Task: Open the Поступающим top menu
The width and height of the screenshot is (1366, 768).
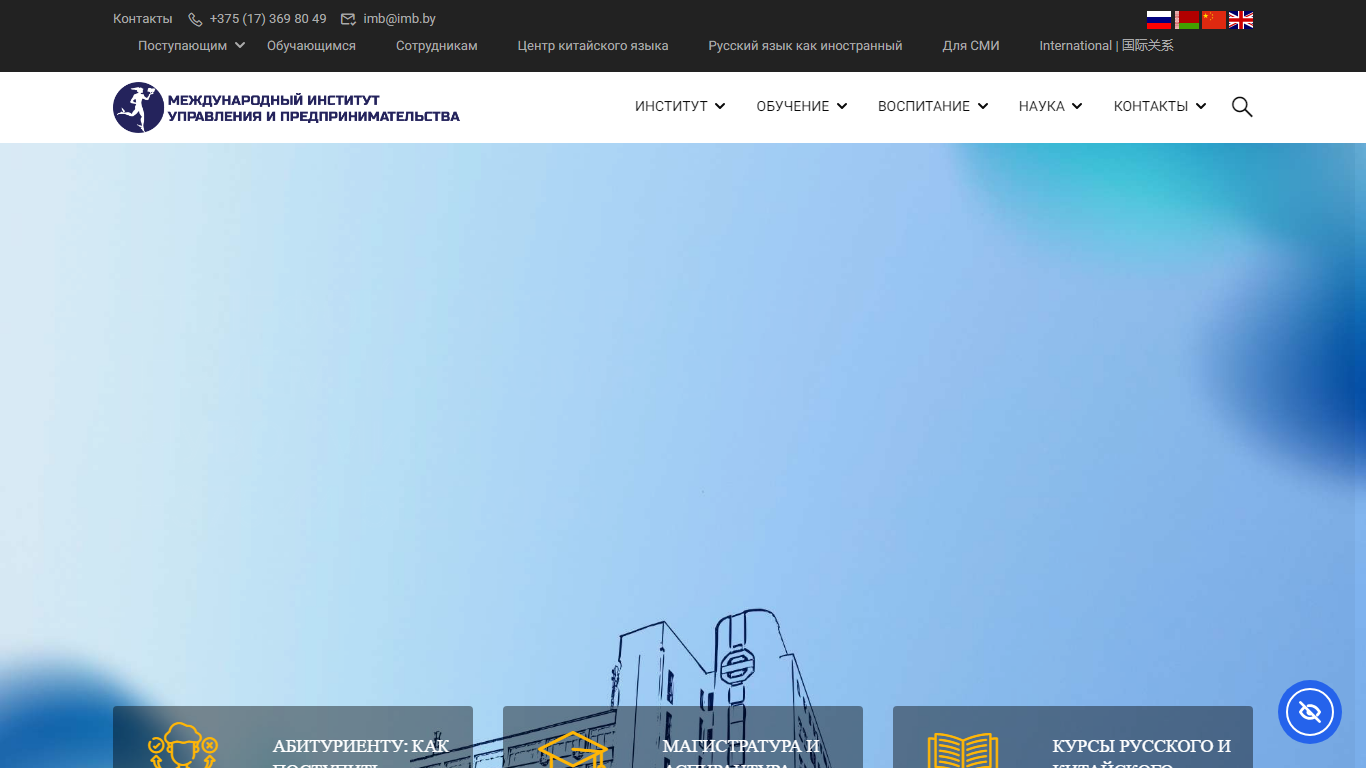Action: tap(183, 46)
